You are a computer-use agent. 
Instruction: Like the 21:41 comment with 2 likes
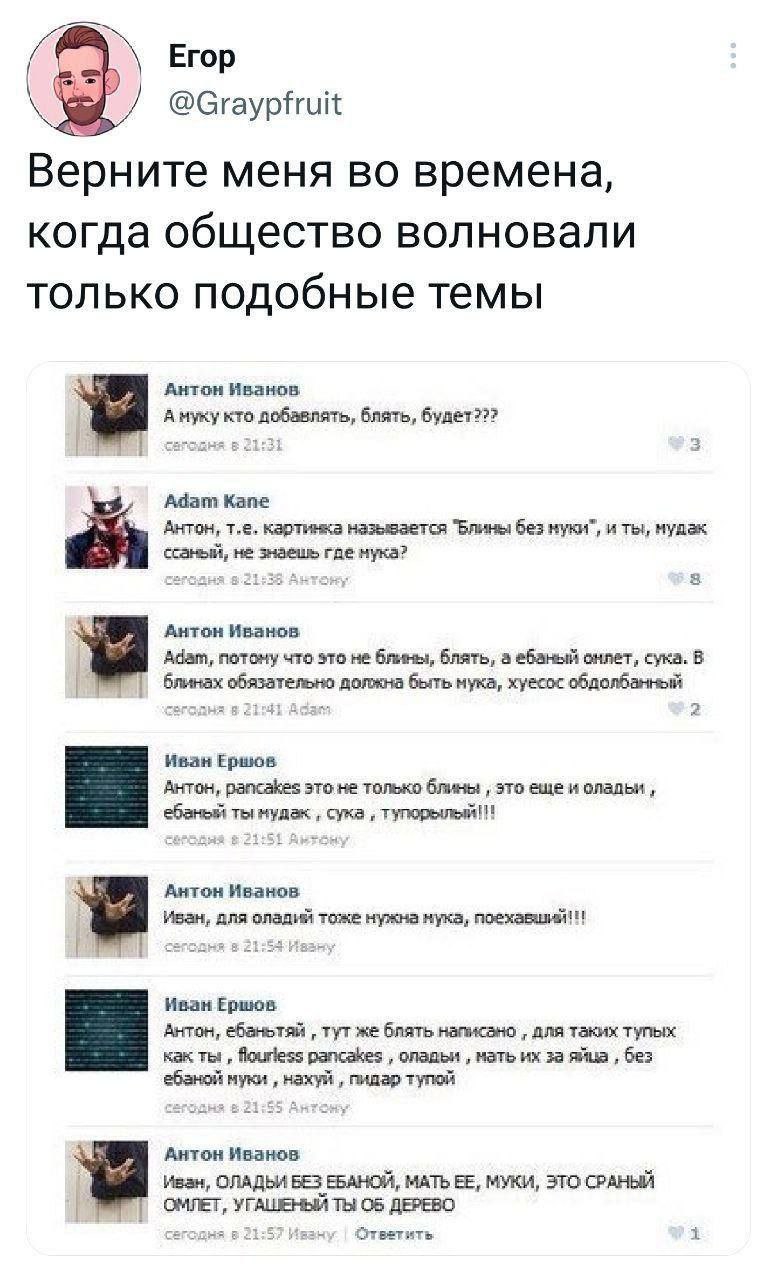click(x=687, y=707)
